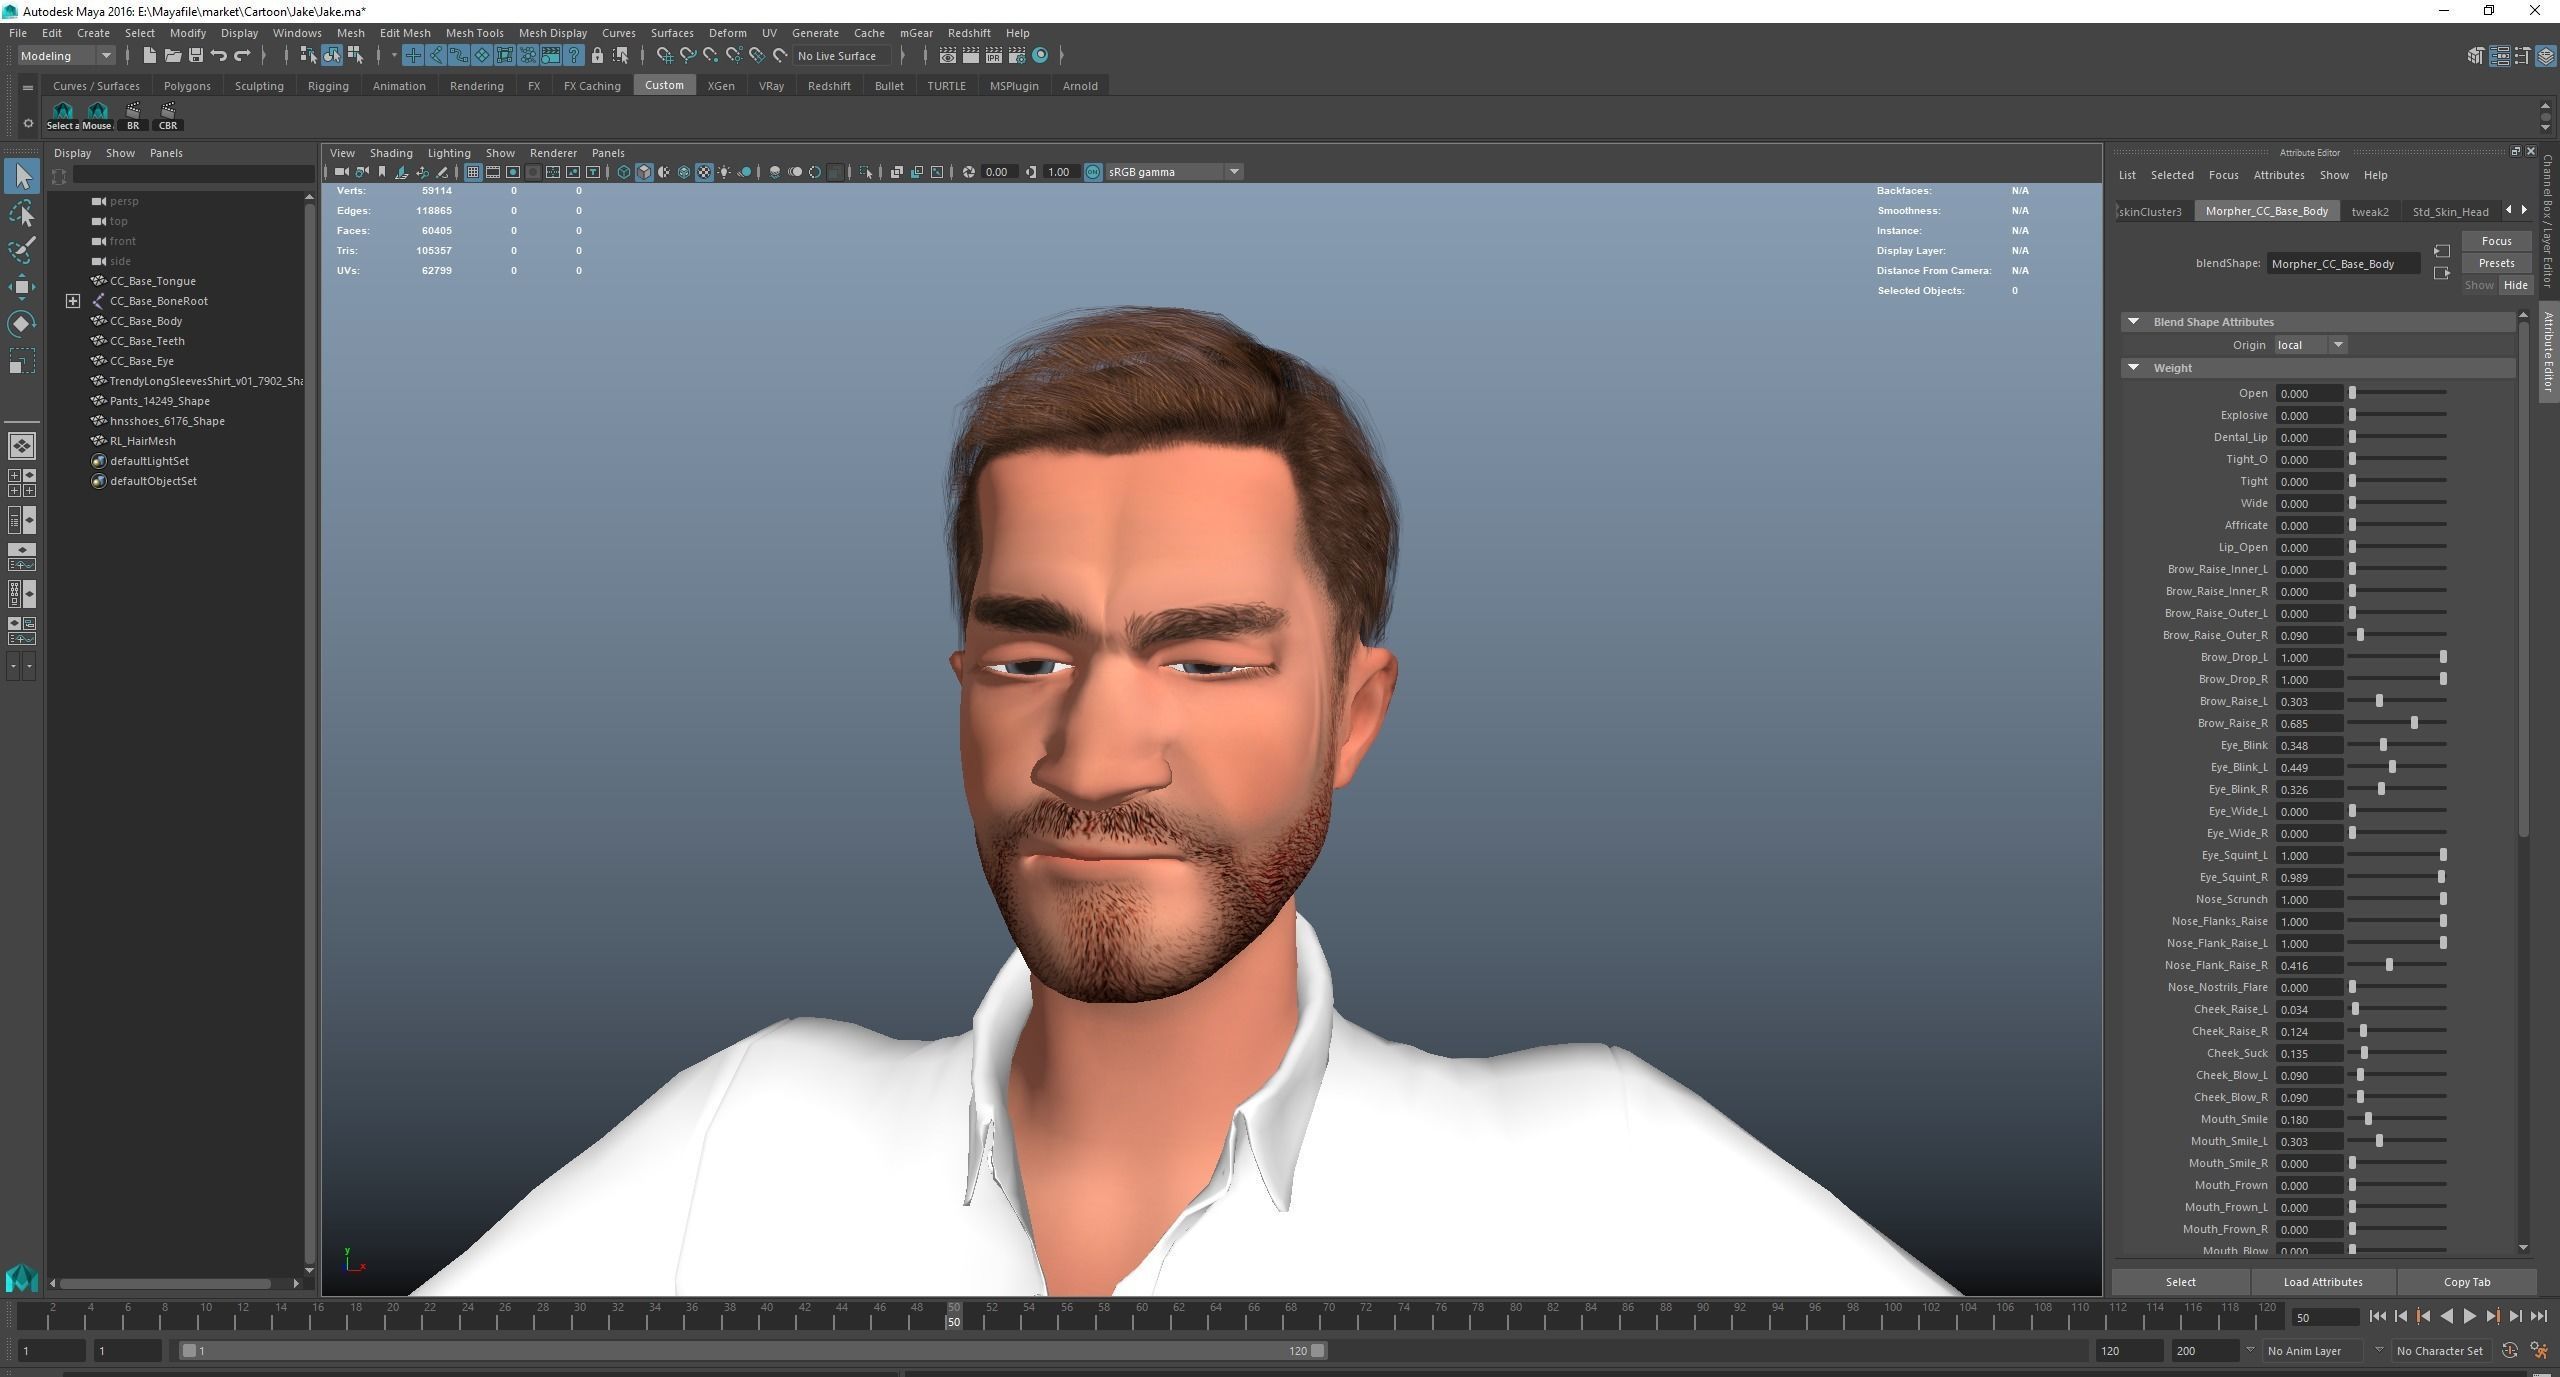This screenshot has height=1377, width=2560.
Task: Activate the Paint Selection tool
Action: (x=22, y=250)
